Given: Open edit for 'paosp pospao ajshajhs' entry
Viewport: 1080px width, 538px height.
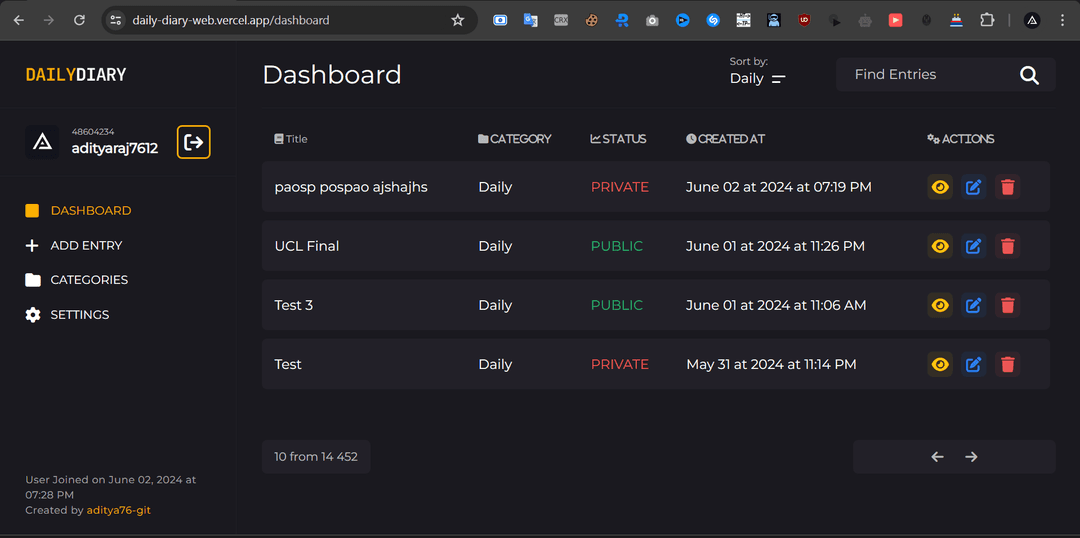Looking at the screenshot, I should (x=973, y=187).
